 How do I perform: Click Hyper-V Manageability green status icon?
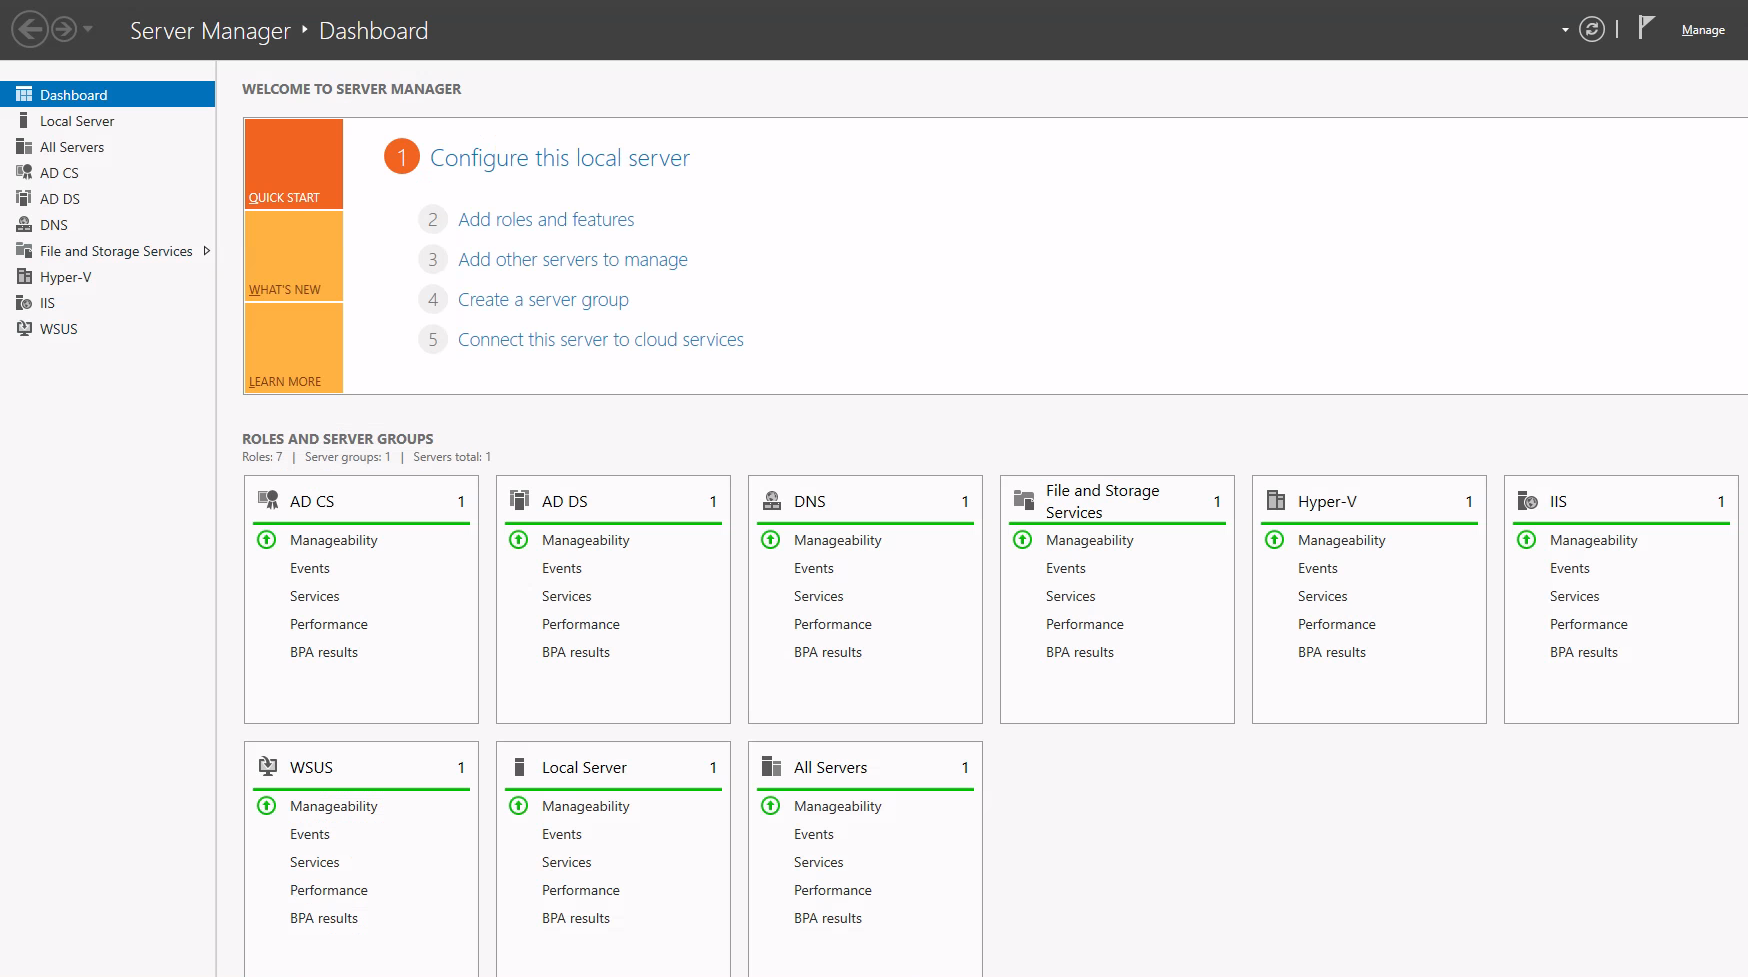coord(1275,540)
